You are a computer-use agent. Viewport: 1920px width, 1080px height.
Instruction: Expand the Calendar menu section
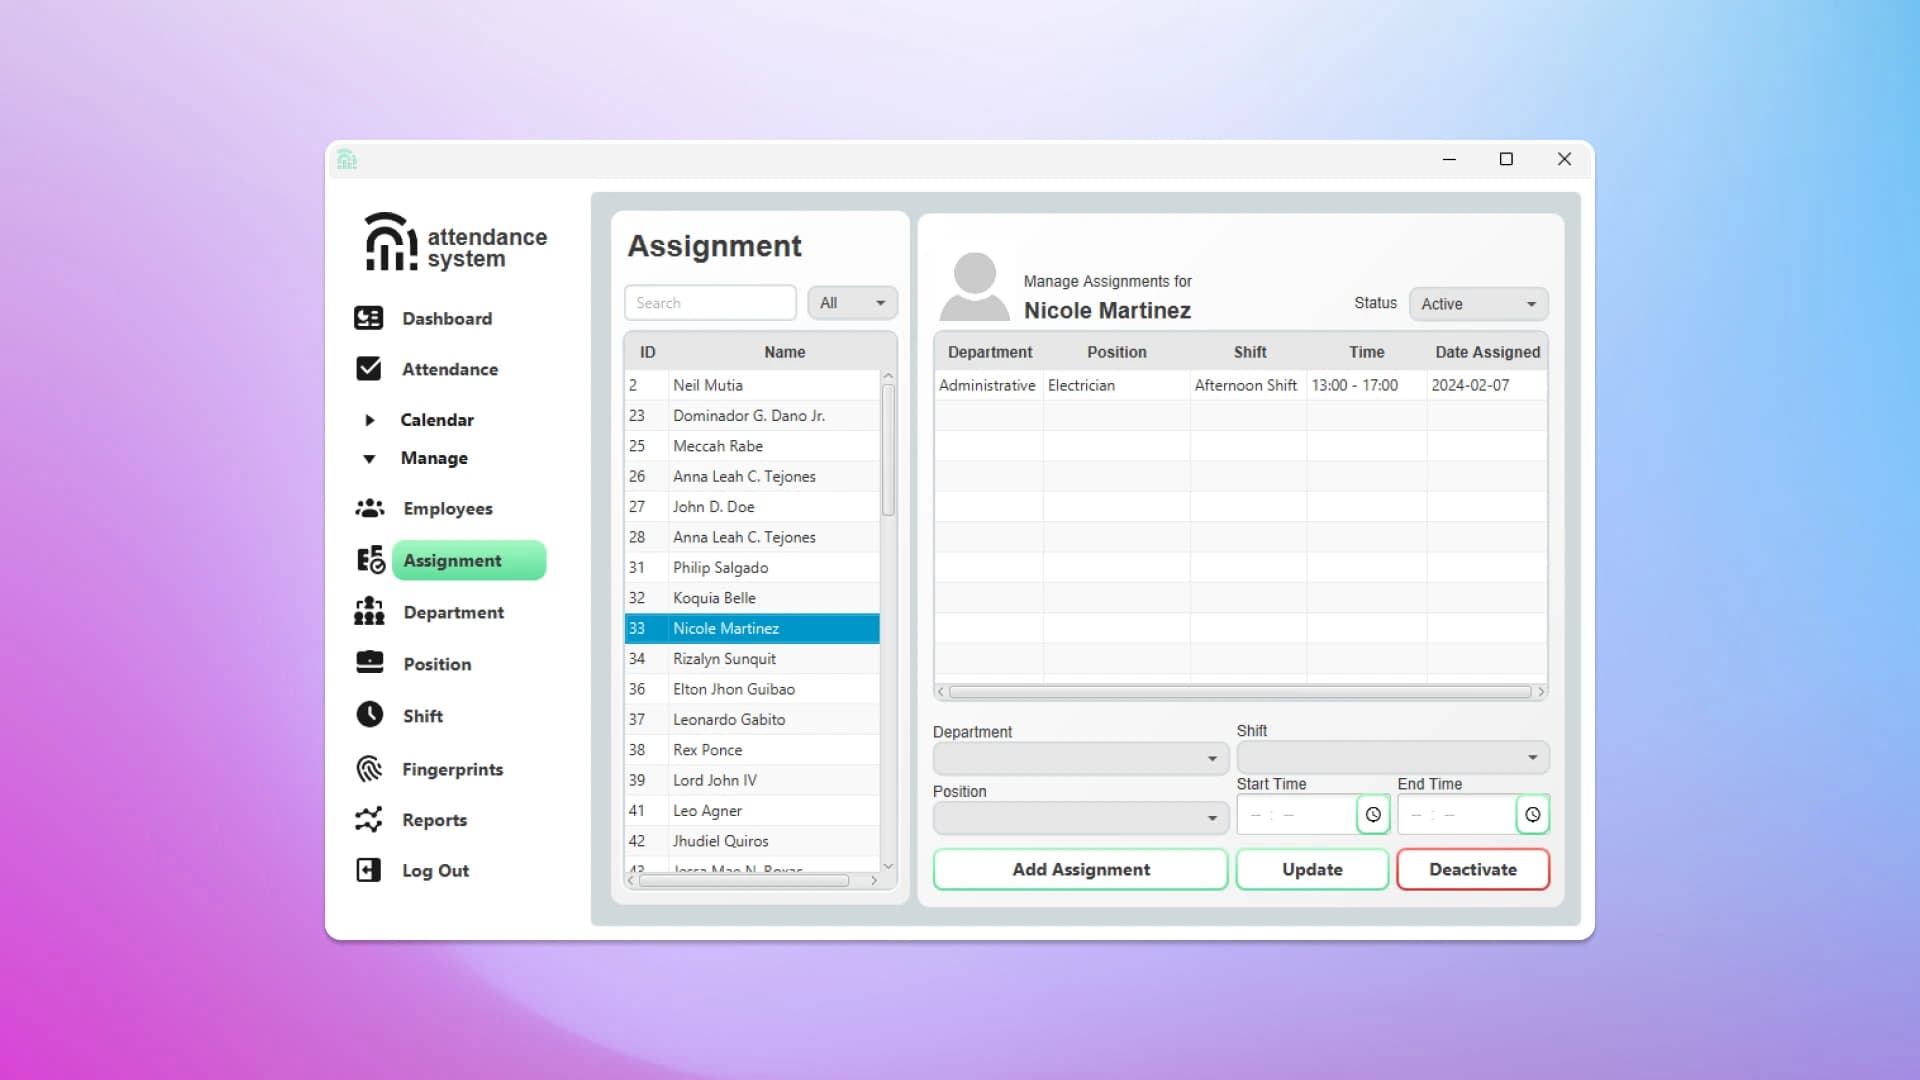370,420
